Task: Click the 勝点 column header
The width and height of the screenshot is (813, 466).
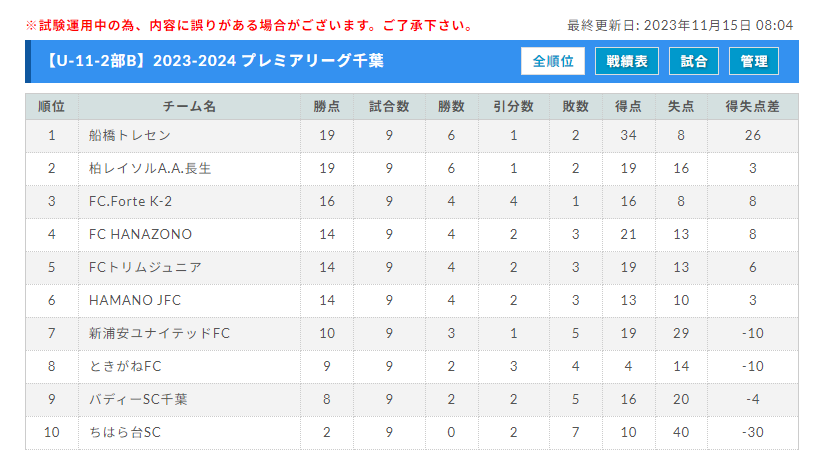Action: 327,107
